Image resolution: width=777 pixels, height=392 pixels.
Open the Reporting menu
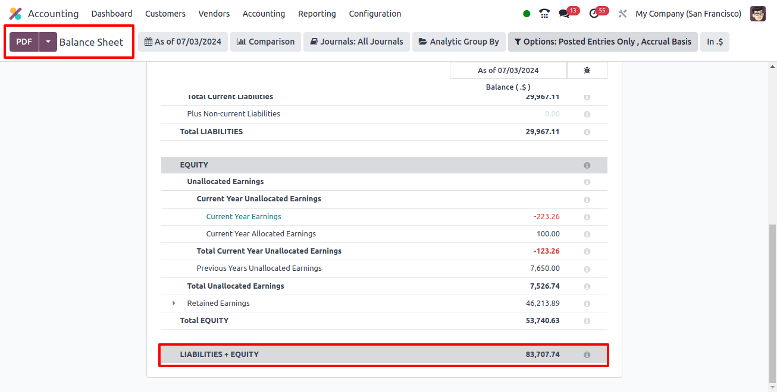[317, 14]
